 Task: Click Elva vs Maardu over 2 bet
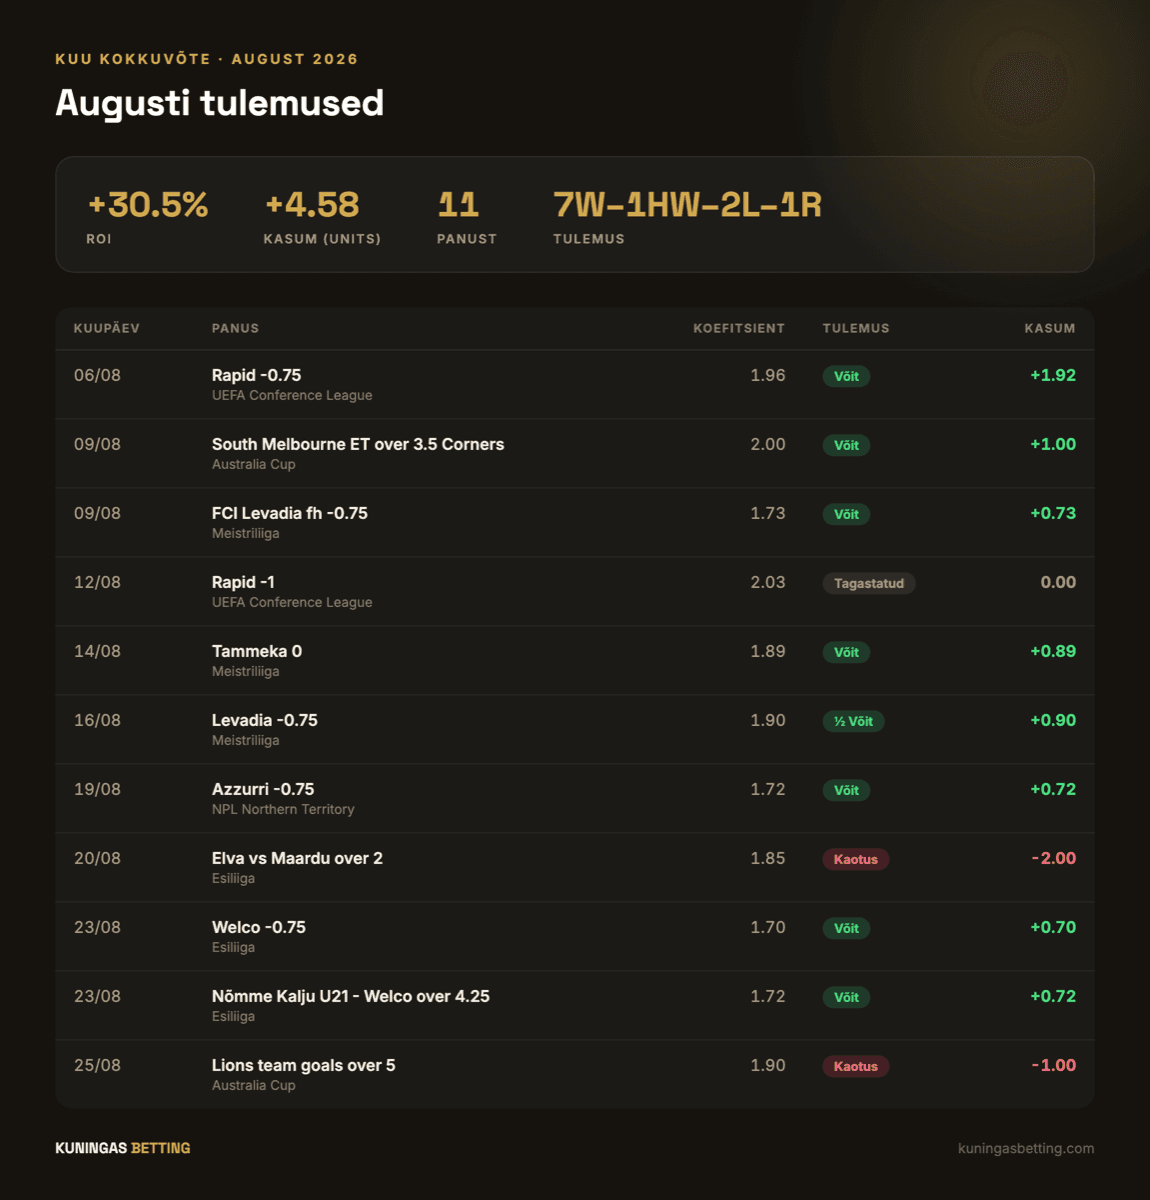(x=297, y=858)
